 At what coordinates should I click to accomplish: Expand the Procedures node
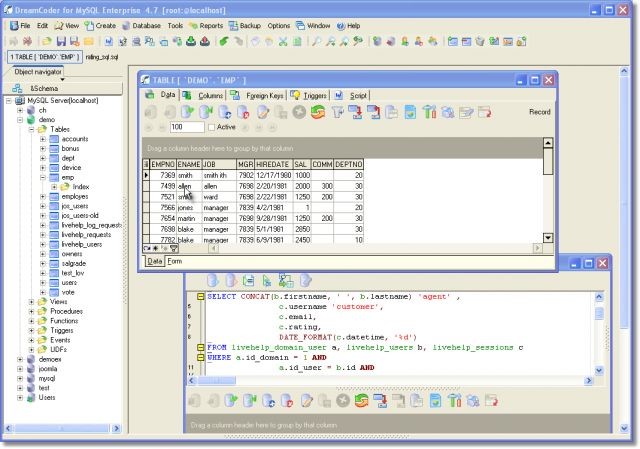32,311
